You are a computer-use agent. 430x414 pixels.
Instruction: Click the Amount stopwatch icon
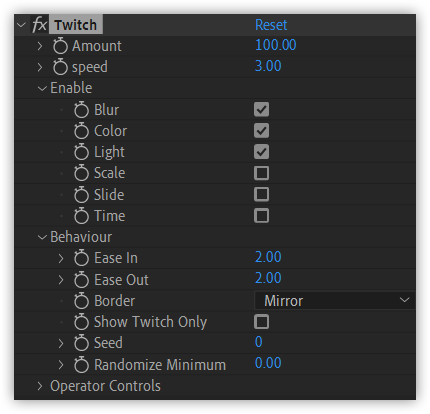pyautogui.click(x=60, y=46)
